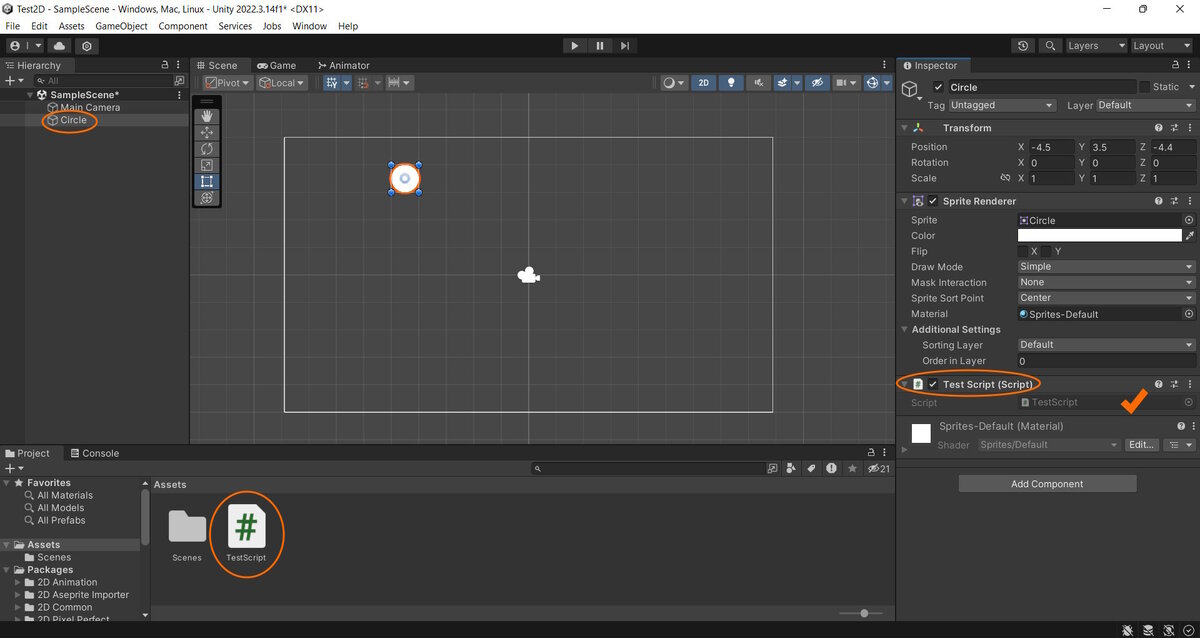Open the Layer dropdown showing Default
This screenshot has height=638, width=1200.
click(1145, 105)
